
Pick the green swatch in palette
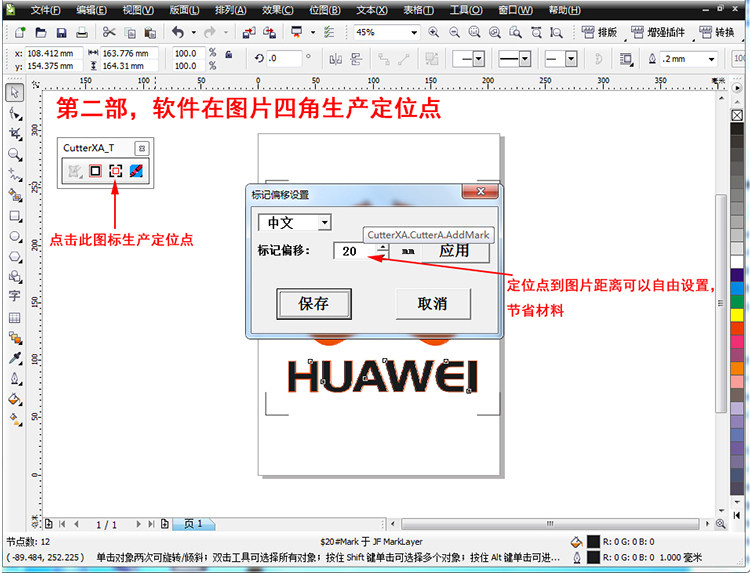pos(737,302)
